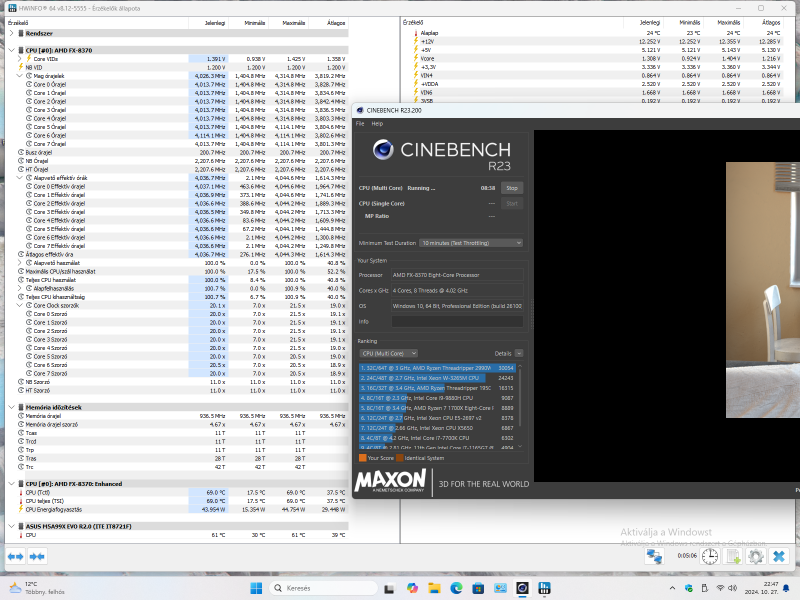Image resolution: width=800 pixels, height=600 pixels.
Task: Click the Processor field in Cinebench
Action: coord(457,274)
